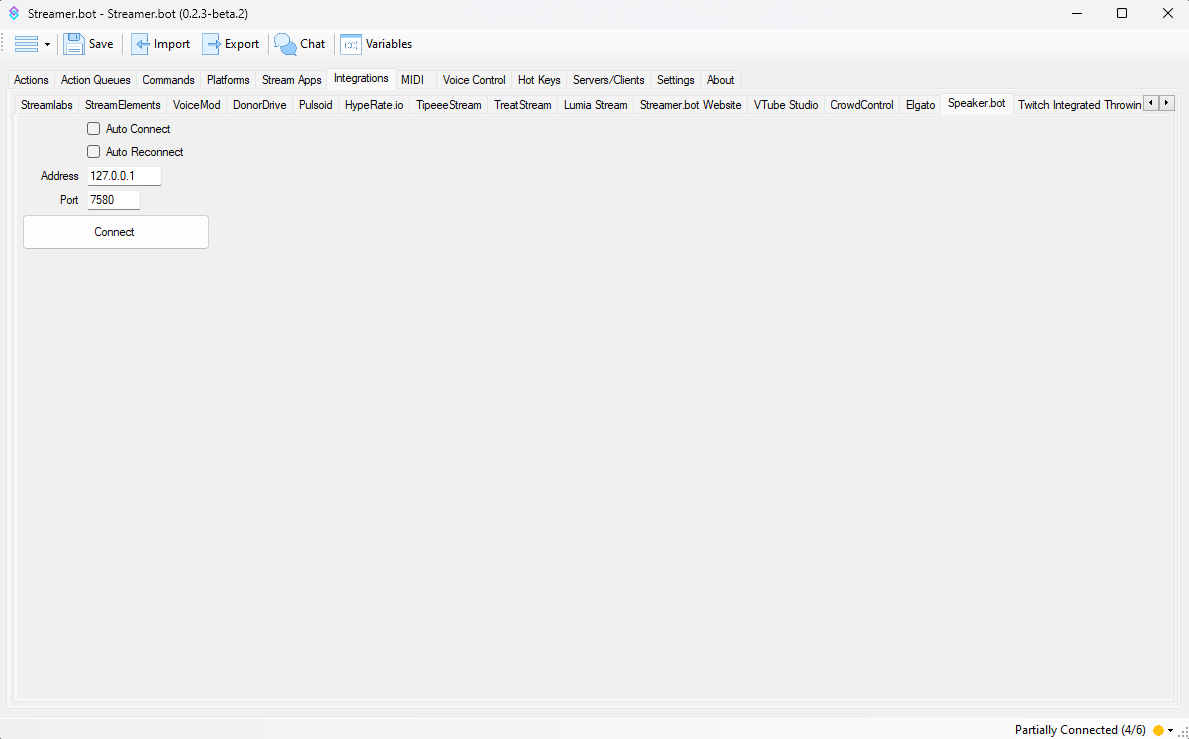This screenshot has height=739, width=1189.
Task: Click the Export arrow icon
Action: (x=212, y=44)
